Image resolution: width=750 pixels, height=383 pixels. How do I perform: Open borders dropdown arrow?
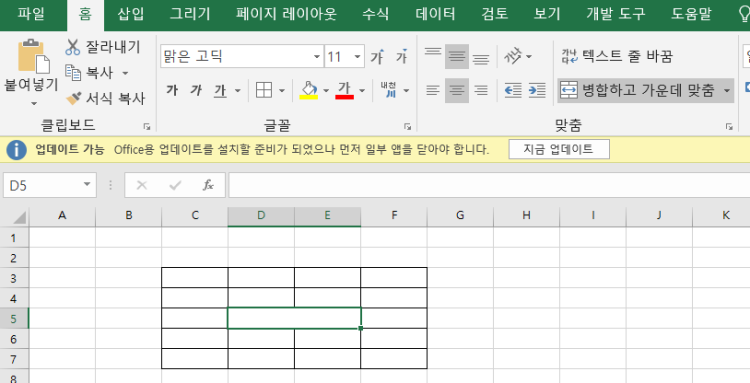click(x=282, y=90)
